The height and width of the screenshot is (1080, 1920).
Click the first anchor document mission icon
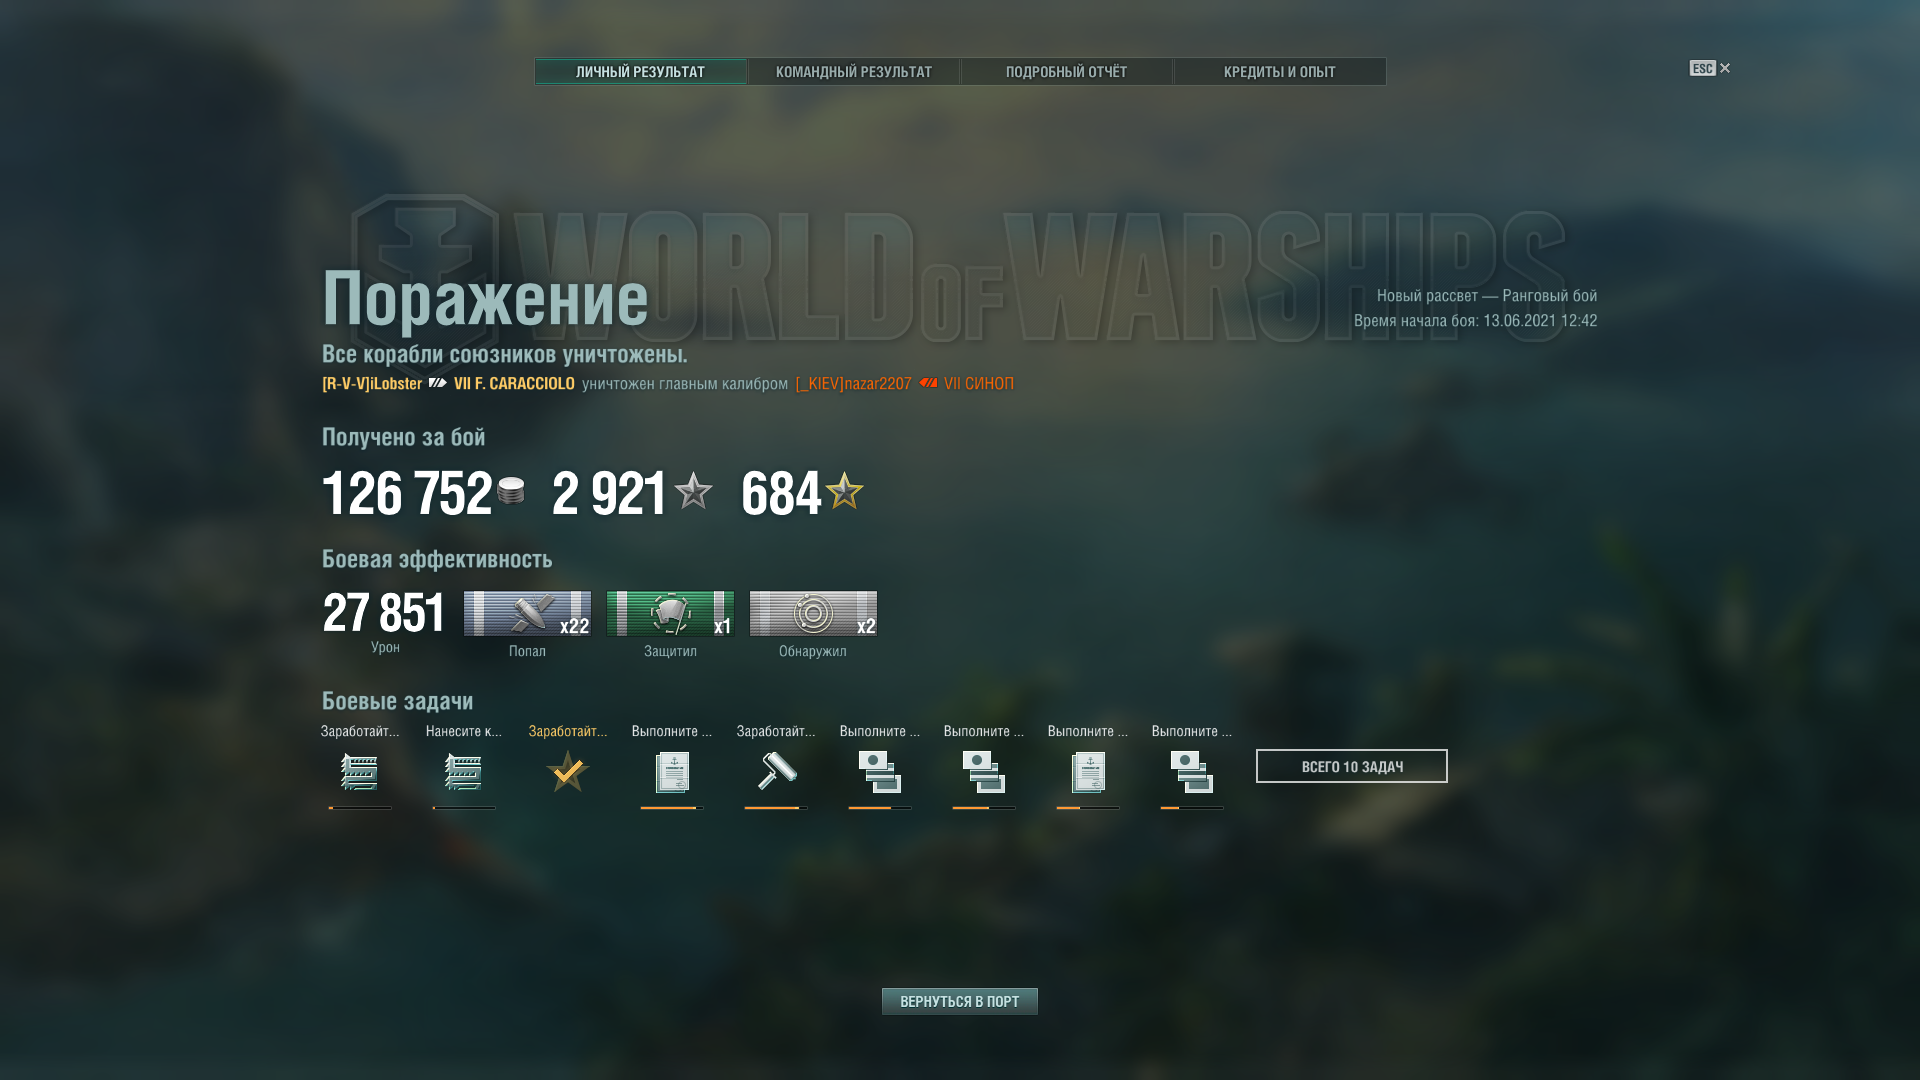point(672,772)
